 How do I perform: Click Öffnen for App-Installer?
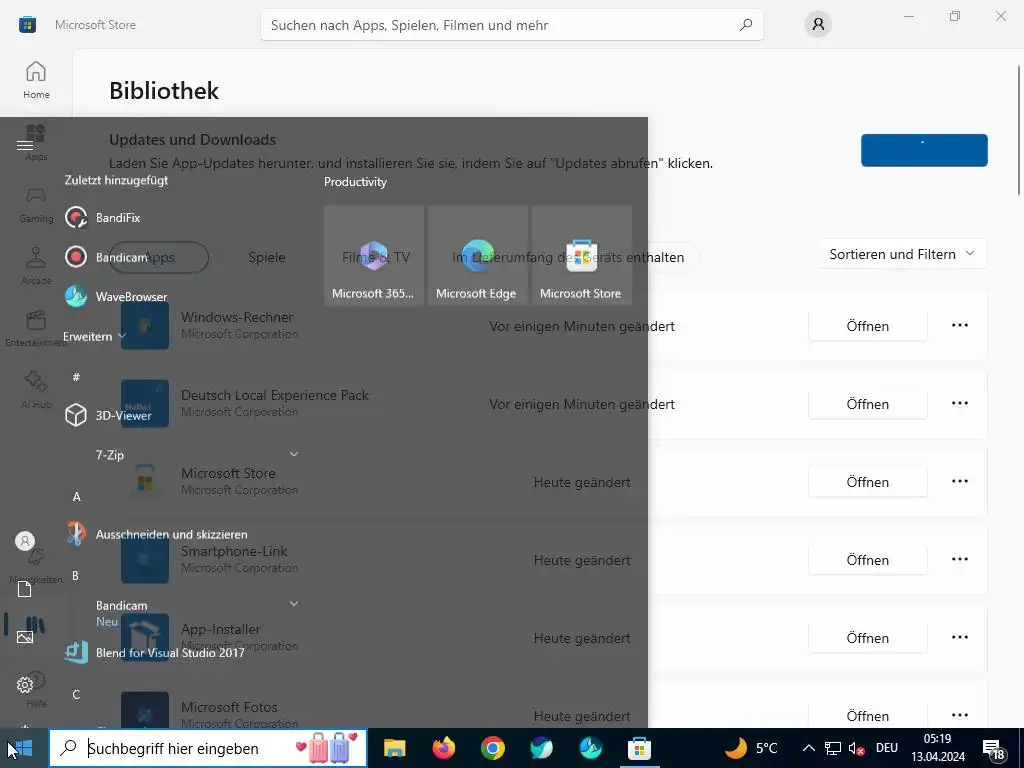[x=867, y=638]
